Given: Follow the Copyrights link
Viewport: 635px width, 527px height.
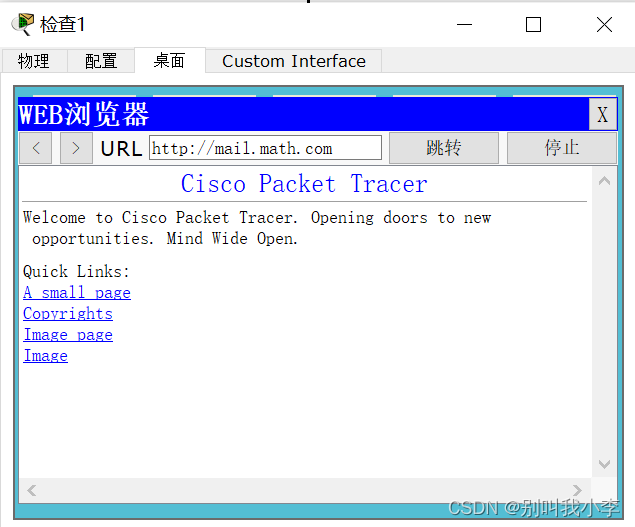Looking at the screenshot, I should coord(68,314).
